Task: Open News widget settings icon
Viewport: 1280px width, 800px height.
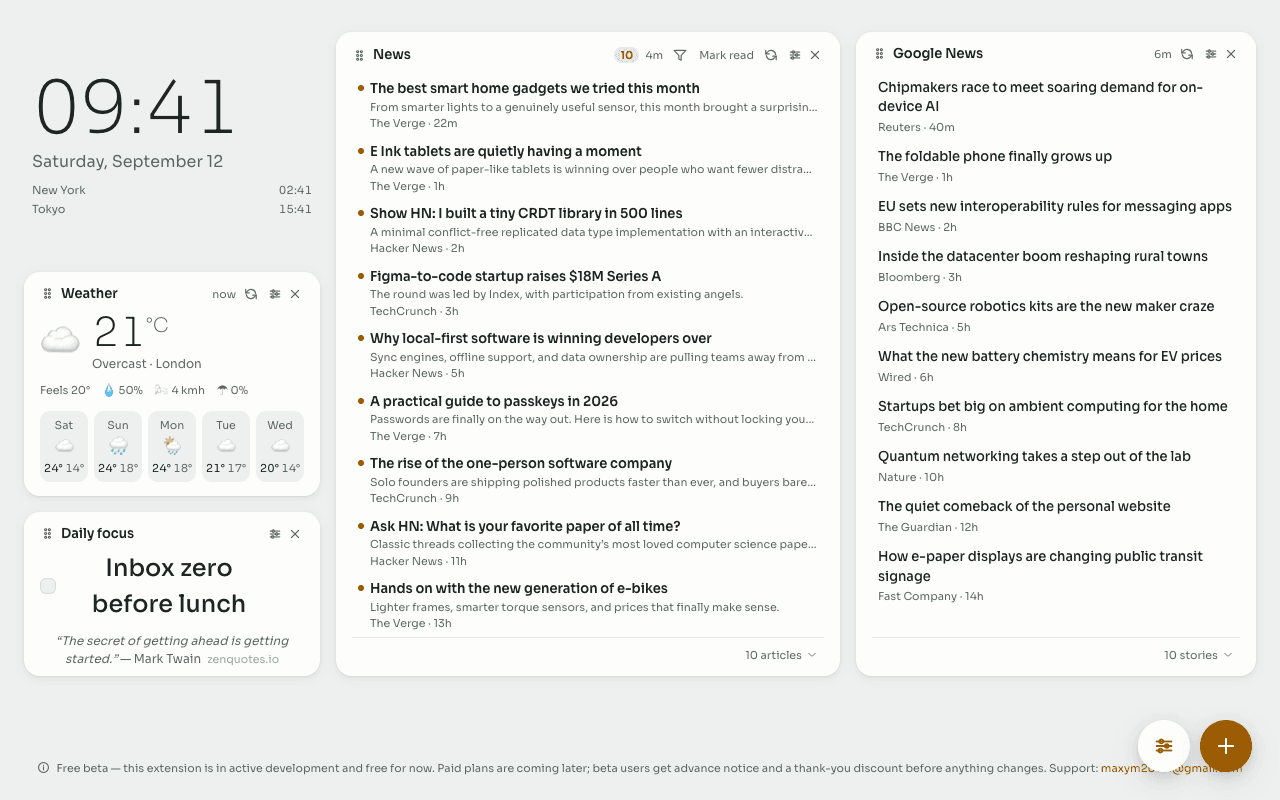Action: click(795, 55)
